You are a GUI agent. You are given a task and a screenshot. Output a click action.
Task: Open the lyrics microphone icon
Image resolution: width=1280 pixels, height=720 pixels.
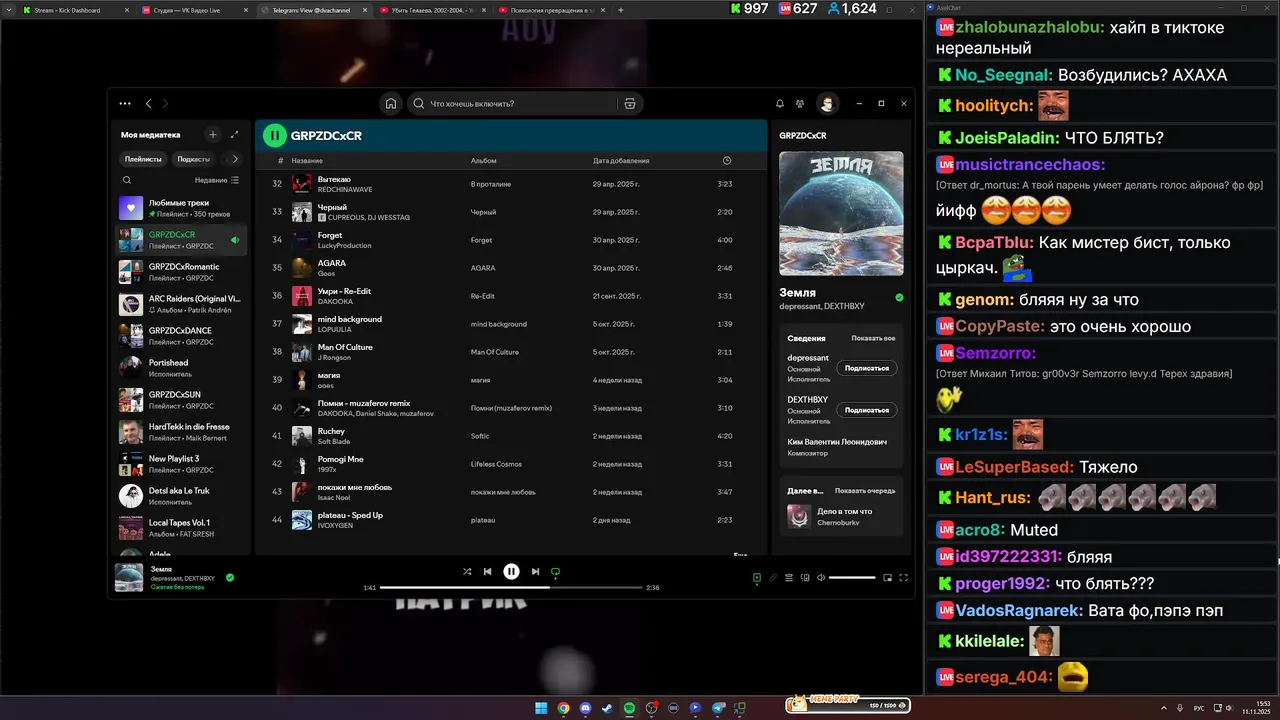click(773, 577)
